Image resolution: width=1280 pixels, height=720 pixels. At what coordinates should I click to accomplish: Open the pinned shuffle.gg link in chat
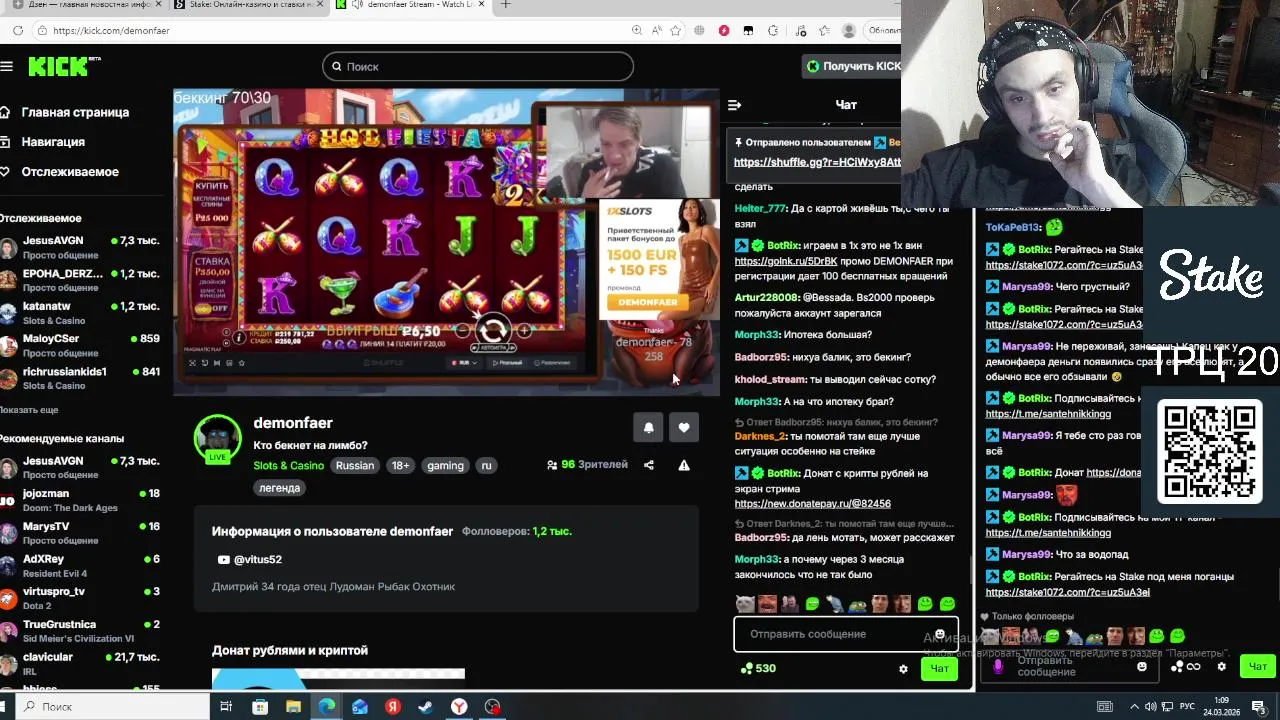coord(817,162)
